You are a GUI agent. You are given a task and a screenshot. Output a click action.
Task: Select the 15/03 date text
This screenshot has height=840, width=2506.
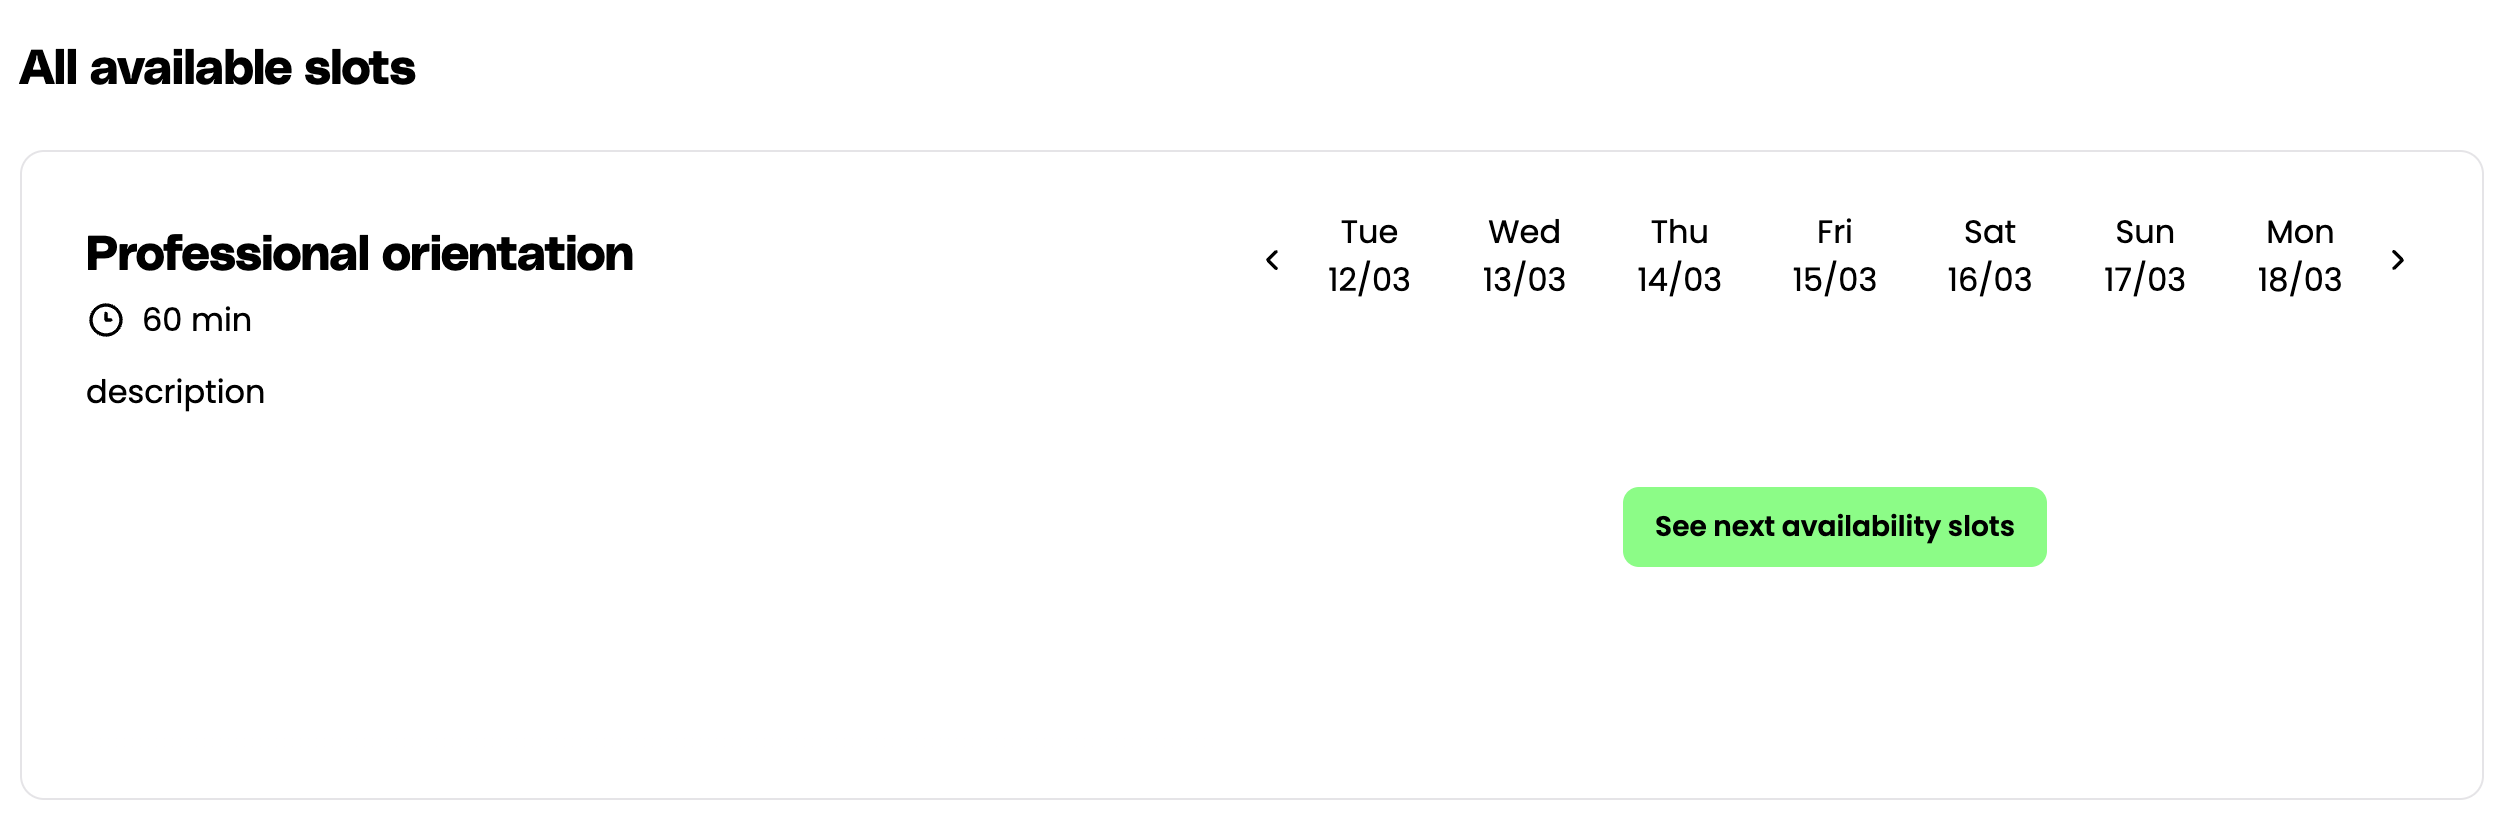pos(1834,279)
